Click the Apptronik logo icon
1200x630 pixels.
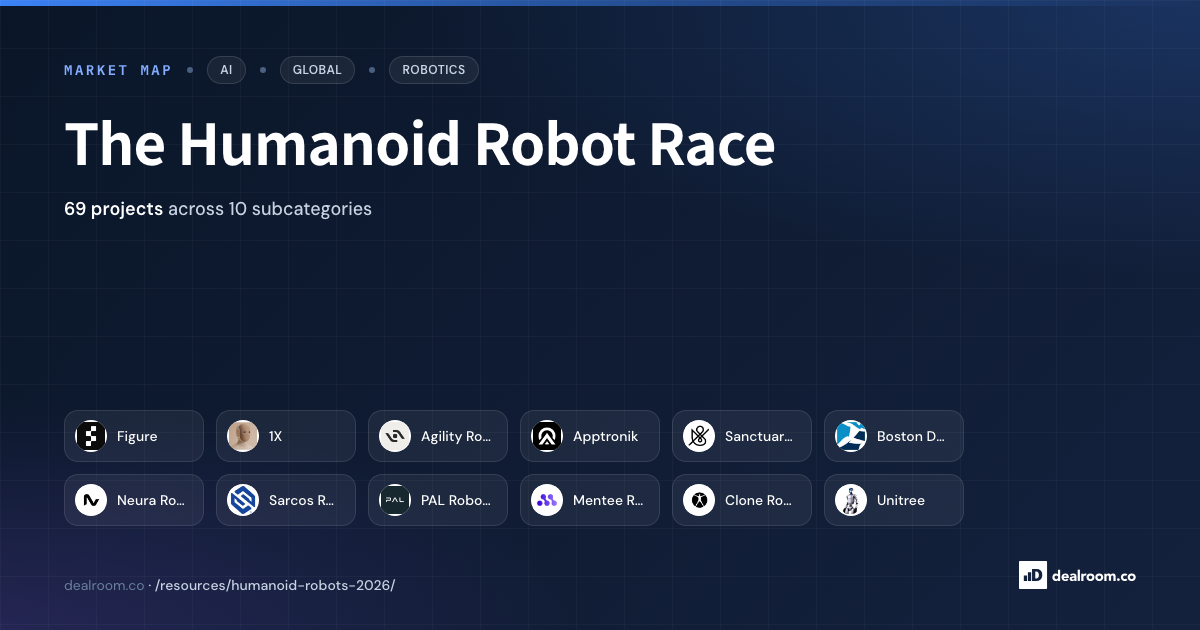click(547, 436)
